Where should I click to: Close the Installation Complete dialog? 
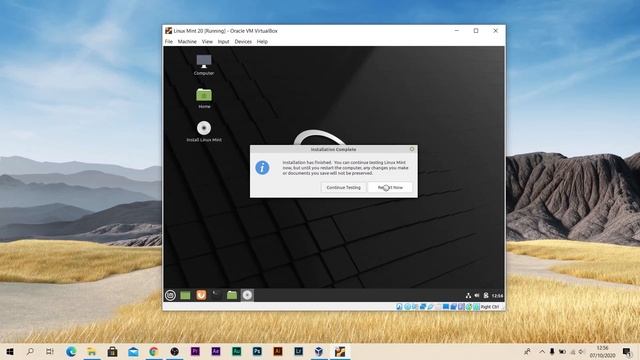click(x=412, y=149)
